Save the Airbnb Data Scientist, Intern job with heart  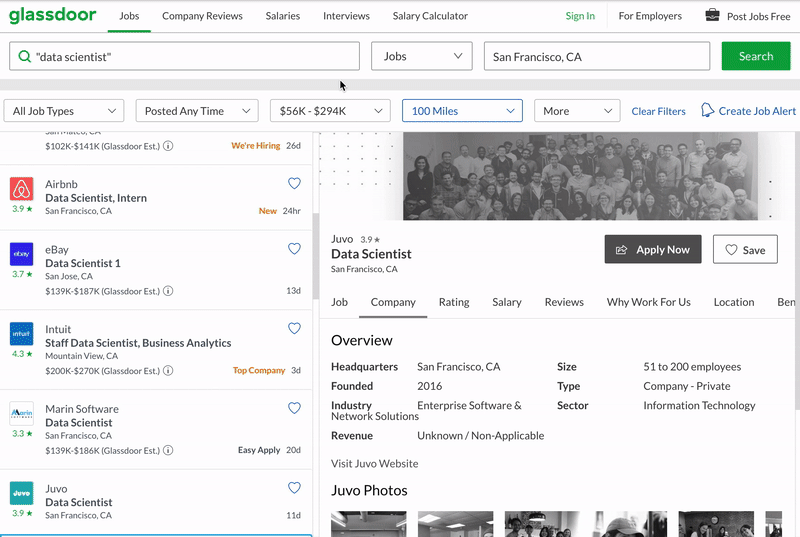294,183
